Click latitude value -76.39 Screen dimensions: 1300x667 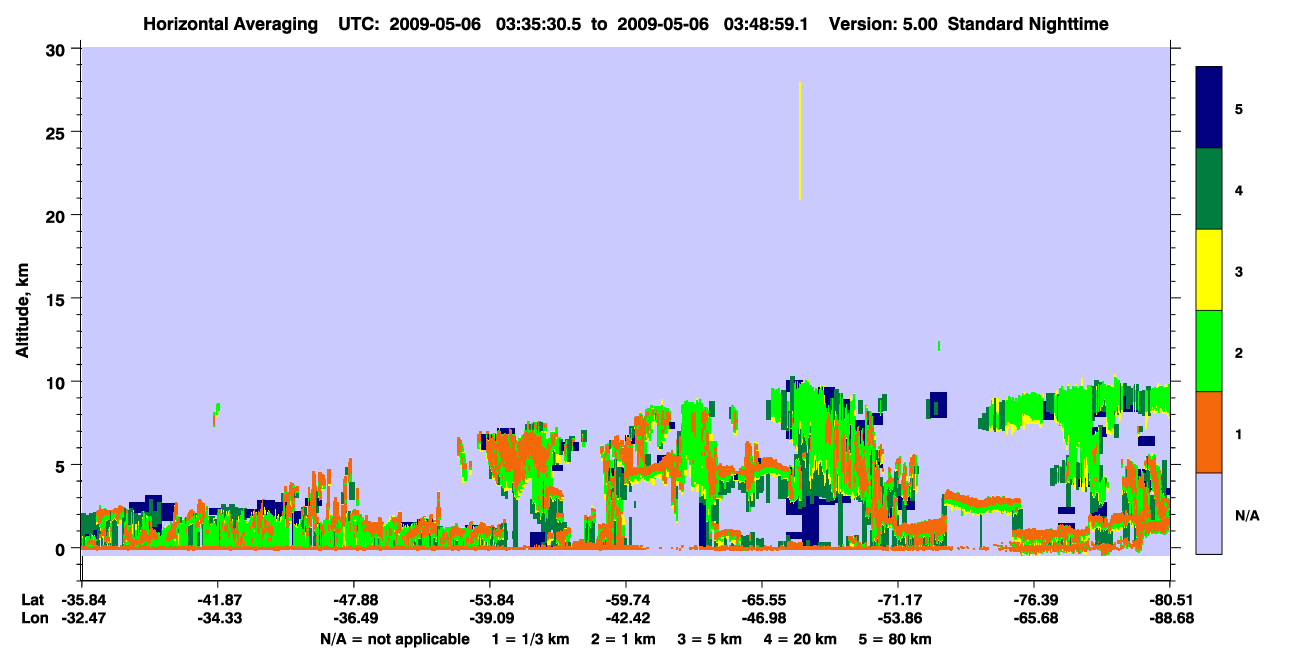click(x=1035, y=600)
